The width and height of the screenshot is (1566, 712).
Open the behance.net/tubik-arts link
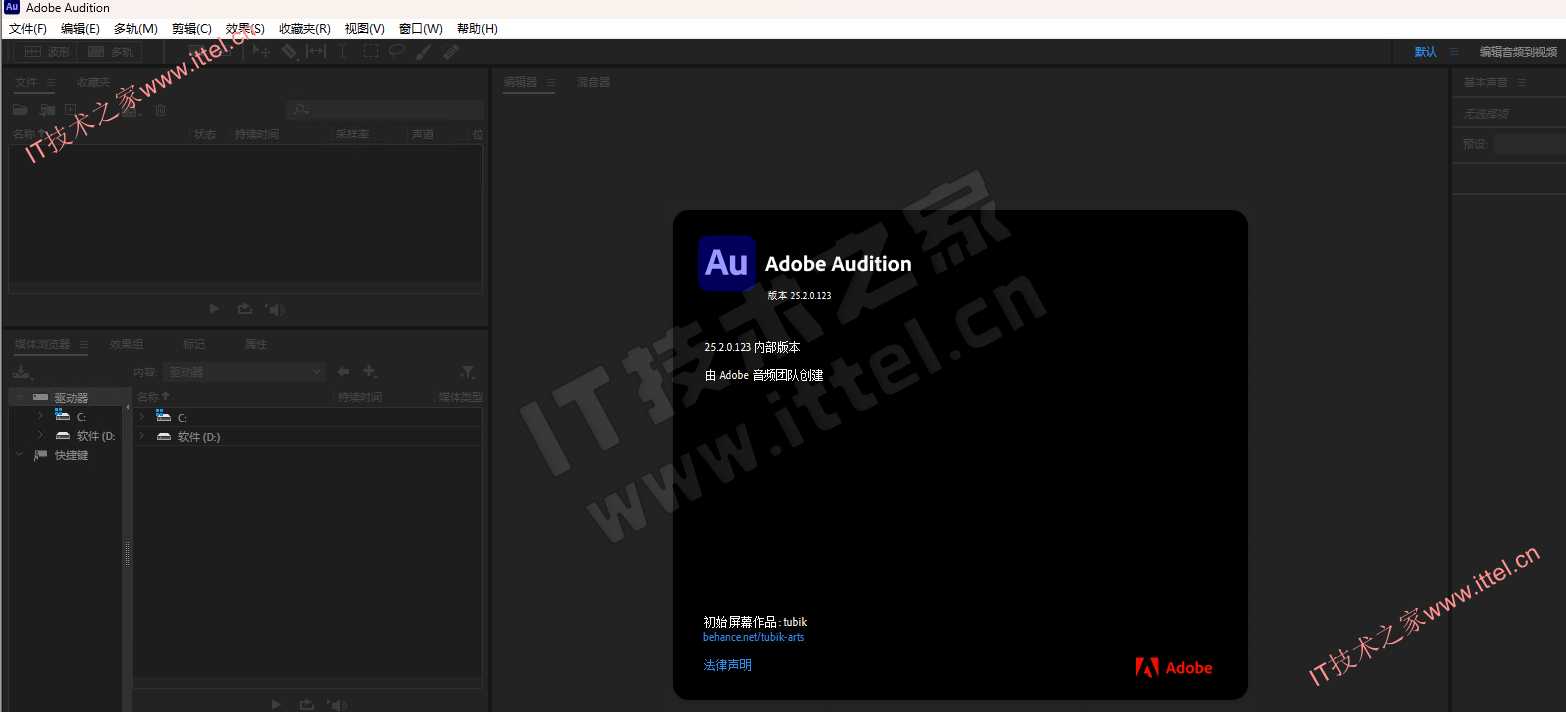point(754,637)
